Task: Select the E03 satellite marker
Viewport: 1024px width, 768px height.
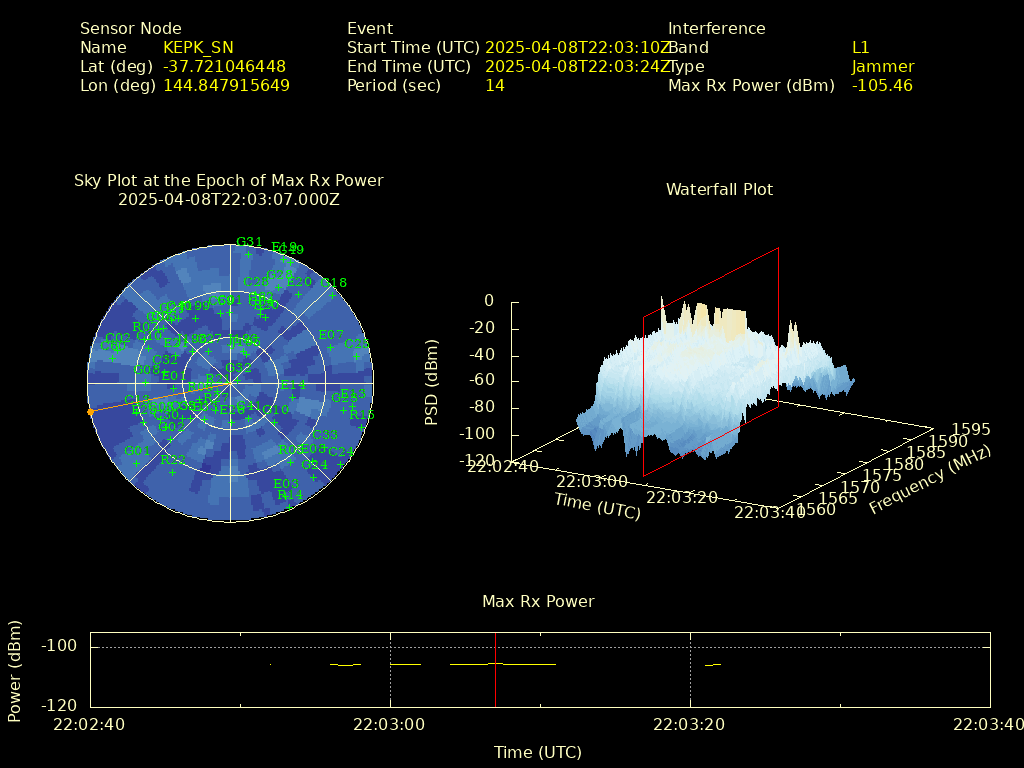Action: click(x=285, y=495)
